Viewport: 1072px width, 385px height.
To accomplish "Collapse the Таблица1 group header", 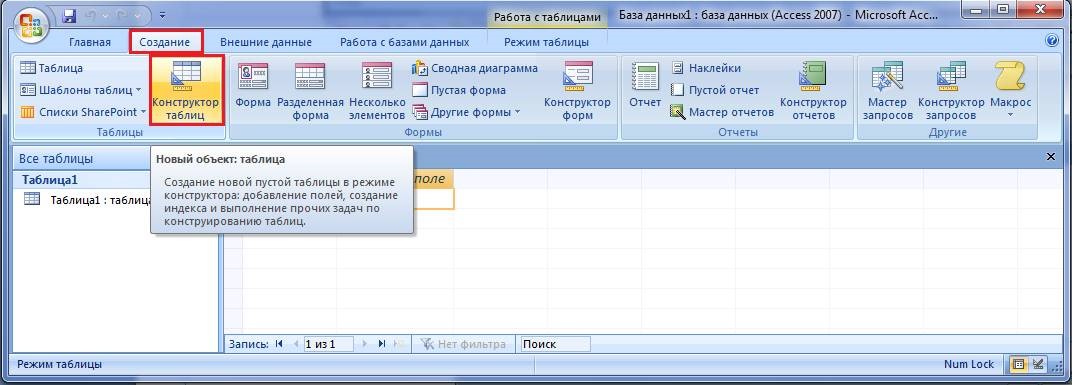I will [82, 180].
